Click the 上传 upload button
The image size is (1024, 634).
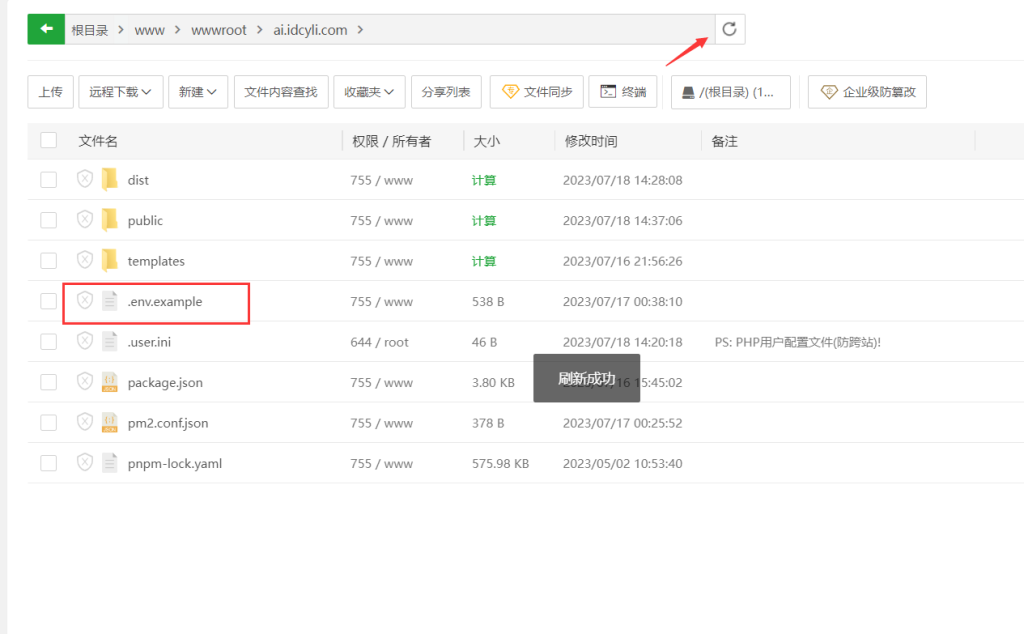[50, 92]
